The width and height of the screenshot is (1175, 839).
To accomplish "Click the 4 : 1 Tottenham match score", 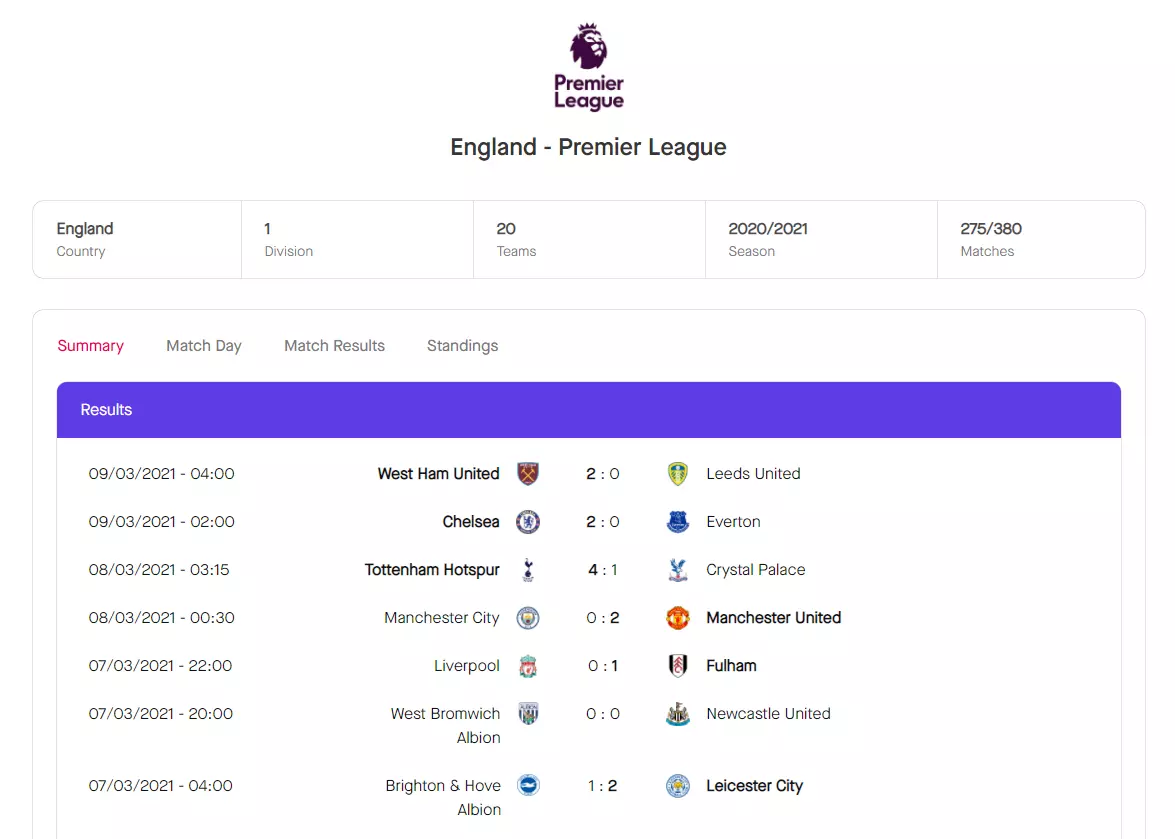I will (602, 569).
